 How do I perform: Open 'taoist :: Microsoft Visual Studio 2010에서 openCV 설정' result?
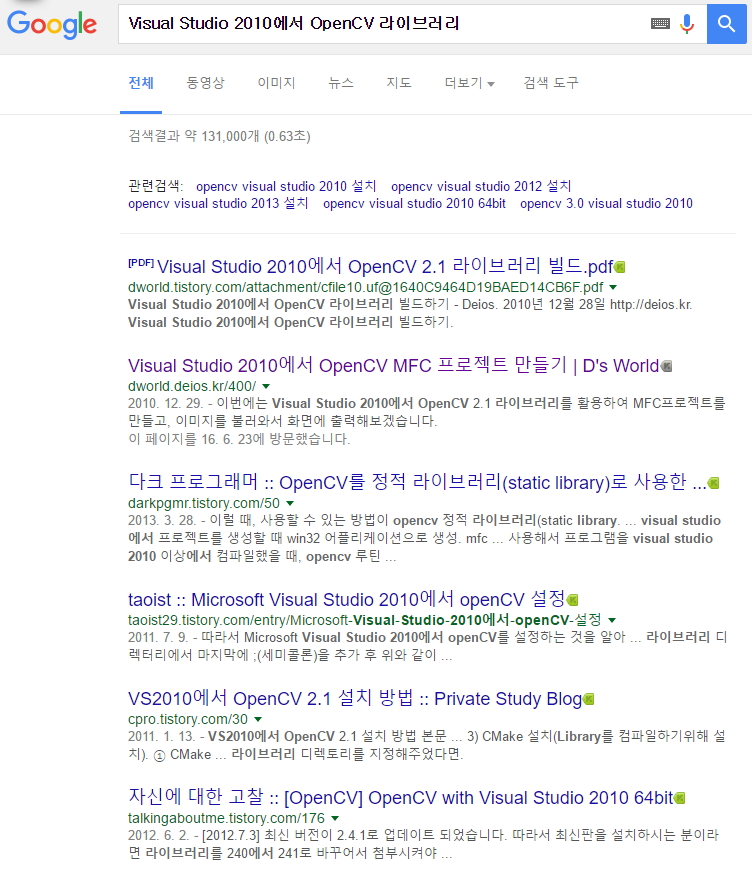(x=347, y=599)
